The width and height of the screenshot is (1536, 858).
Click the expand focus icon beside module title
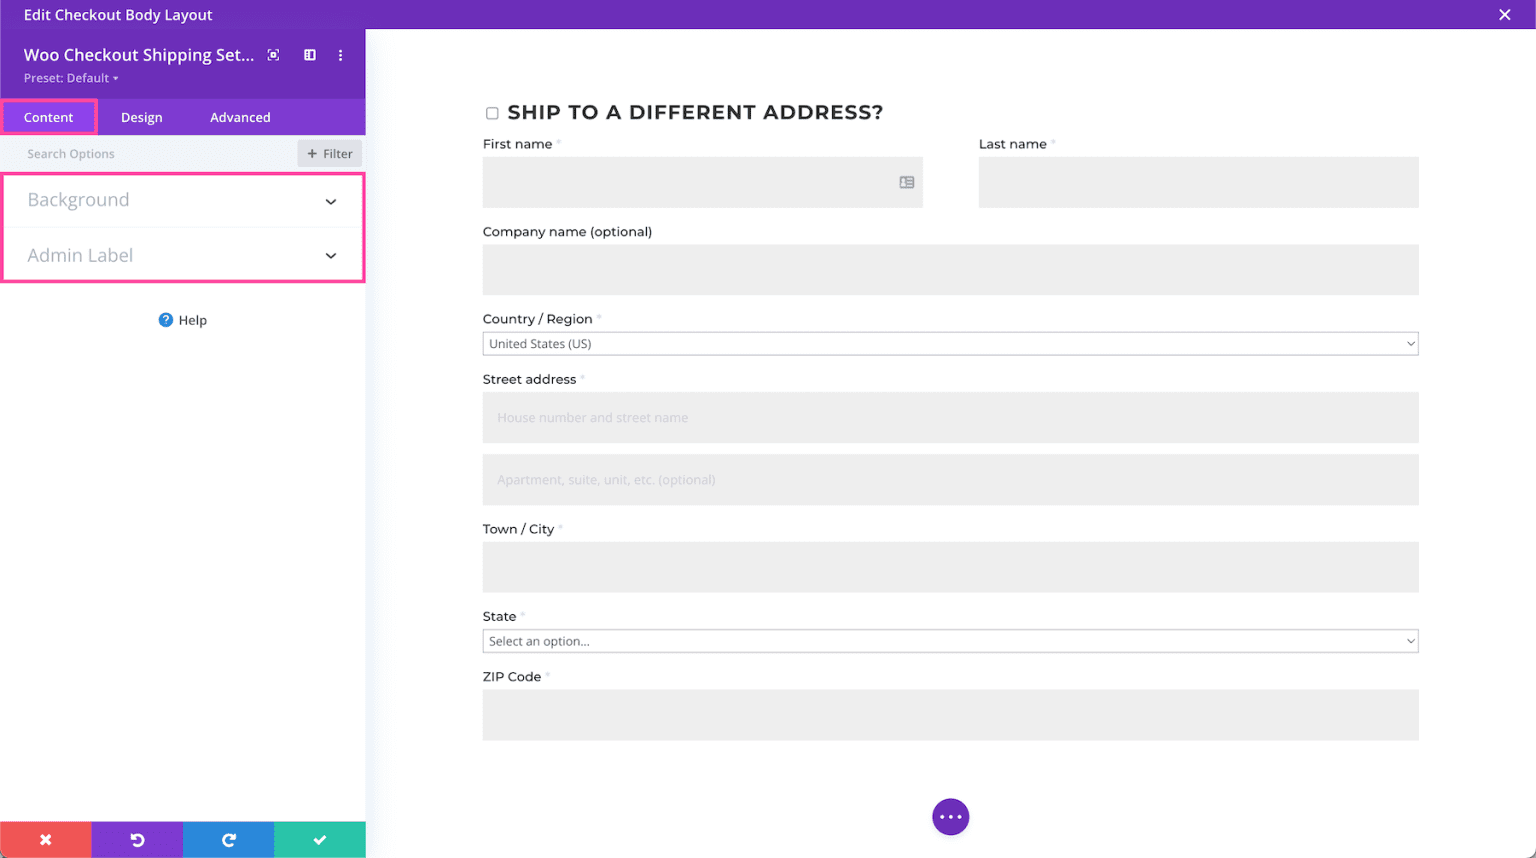point(273,55)
